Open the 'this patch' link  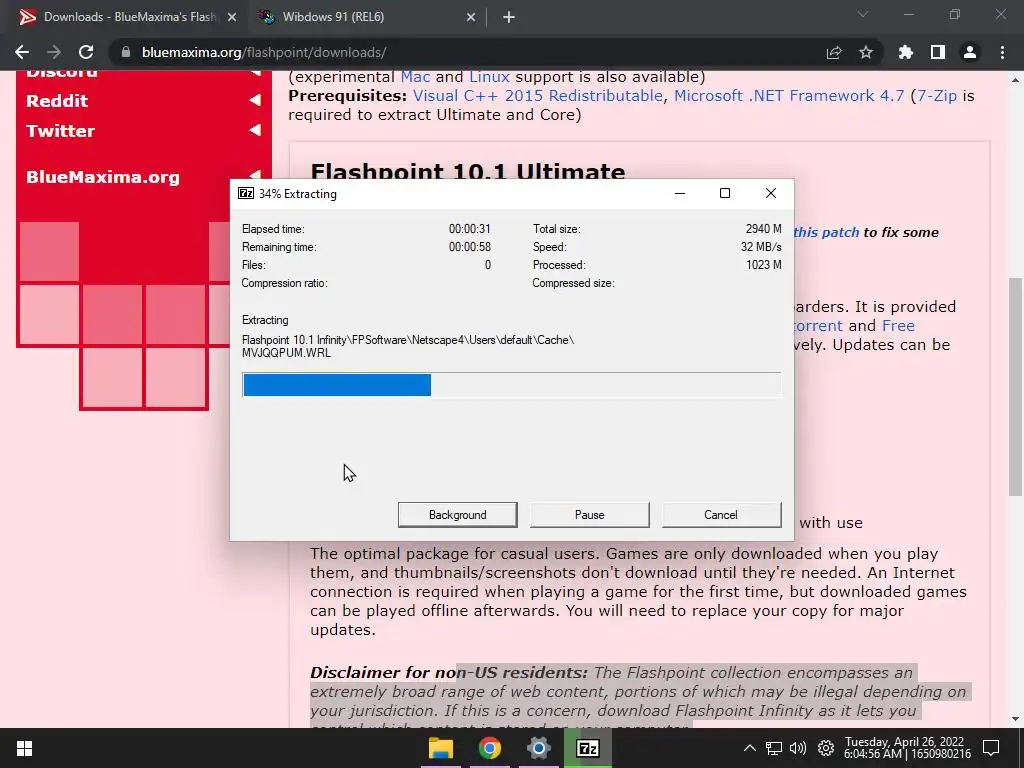pos(826,232)
